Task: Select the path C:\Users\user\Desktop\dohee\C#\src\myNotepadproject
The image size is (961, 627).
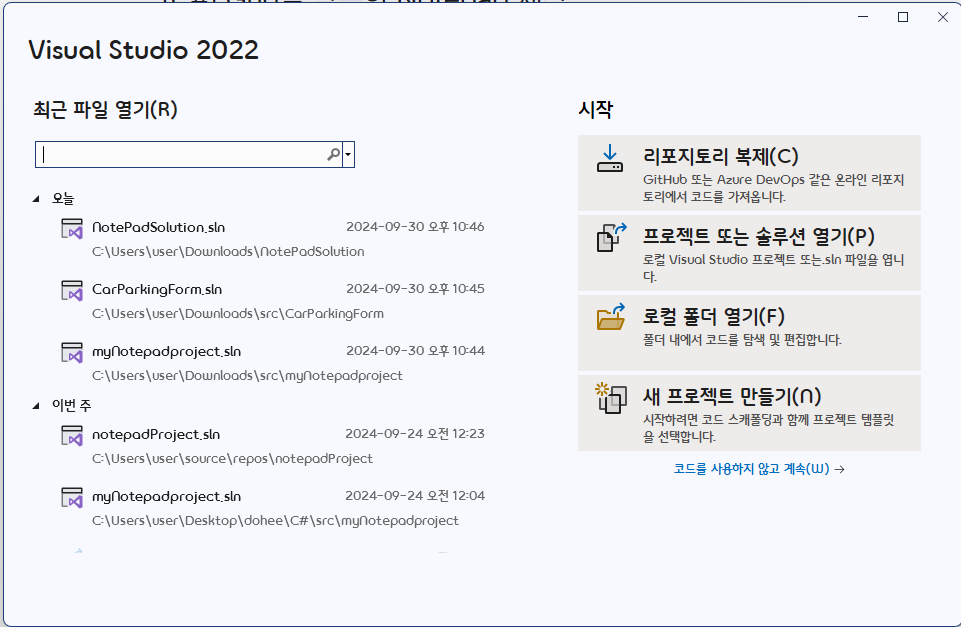Action: click(x=275, y=521)
